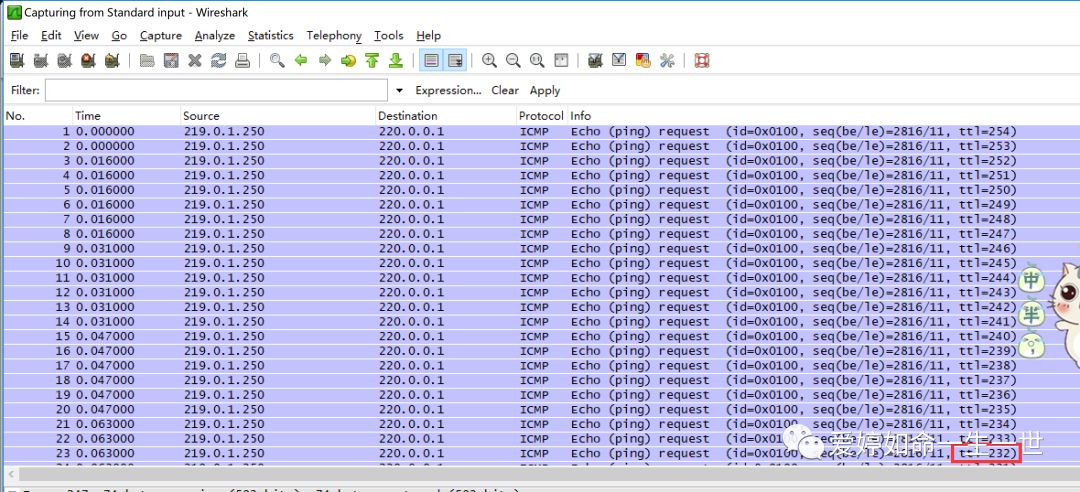
Task: Select packet 17 row with ttl=238
Action: (x=541, y=366)
